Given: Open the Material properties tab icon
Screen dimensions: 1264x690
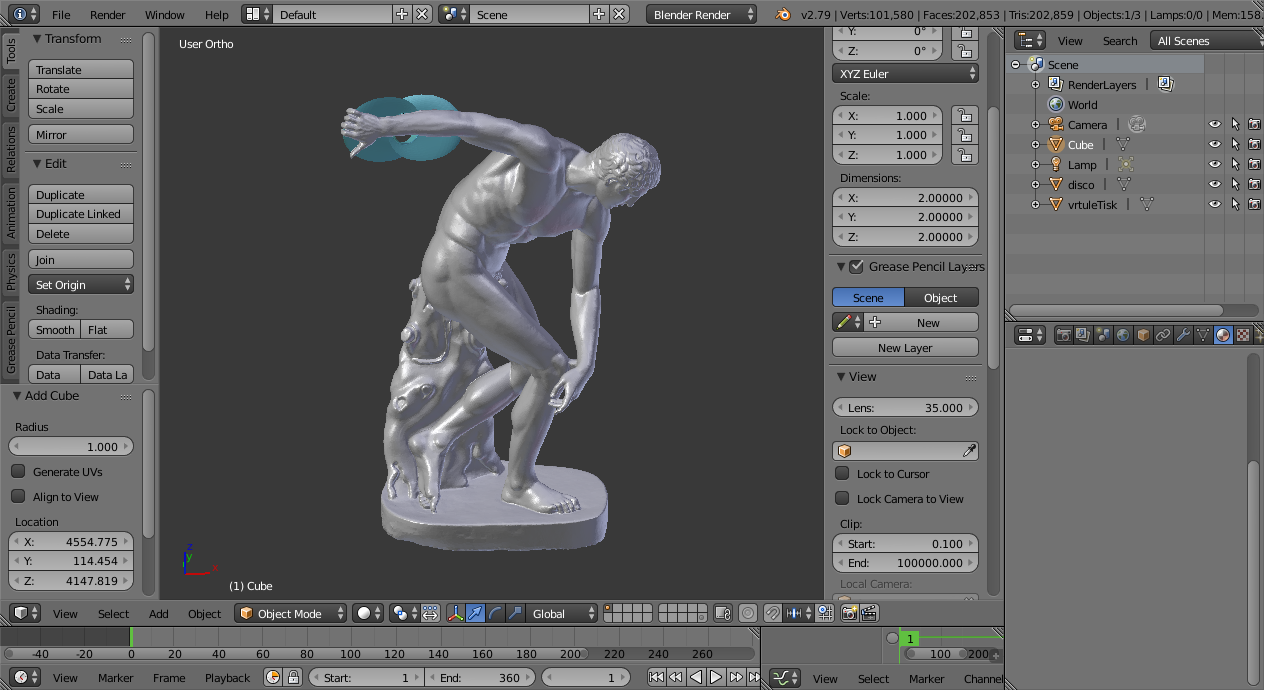Looking at the screenshot, I should [1223, 335].
